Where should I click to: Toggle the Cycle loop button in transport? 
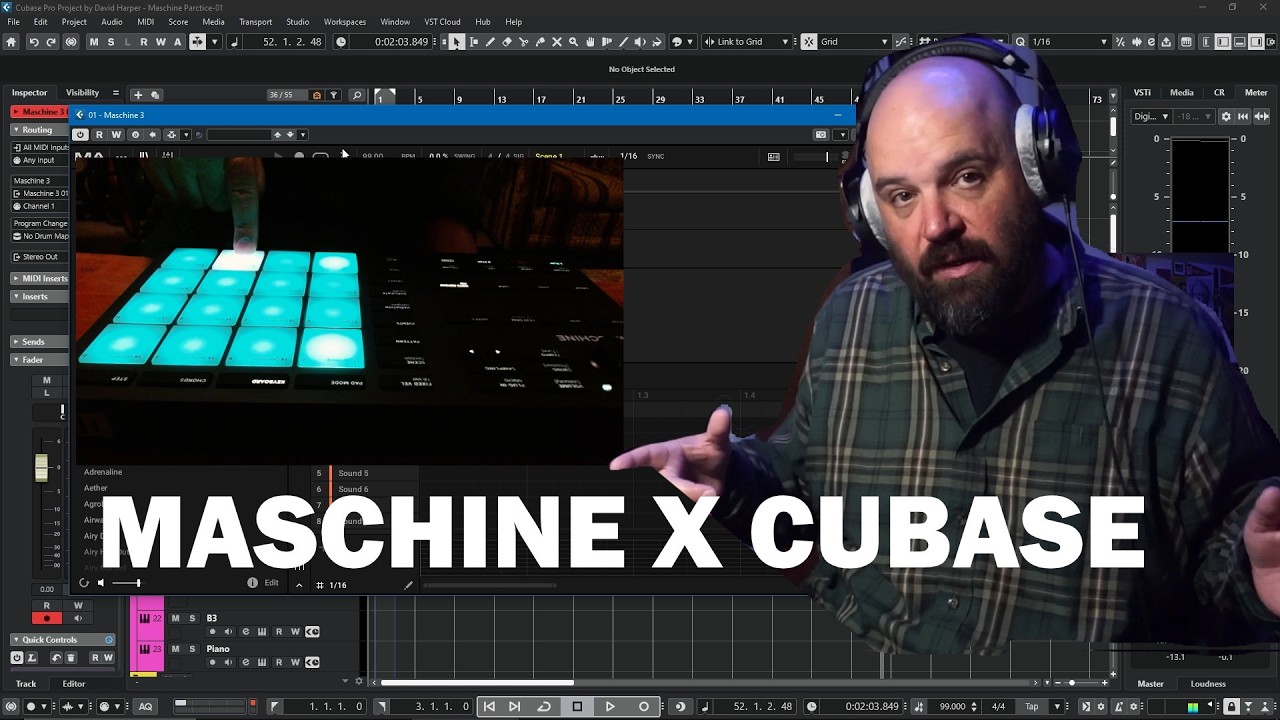tap(544, 706)
